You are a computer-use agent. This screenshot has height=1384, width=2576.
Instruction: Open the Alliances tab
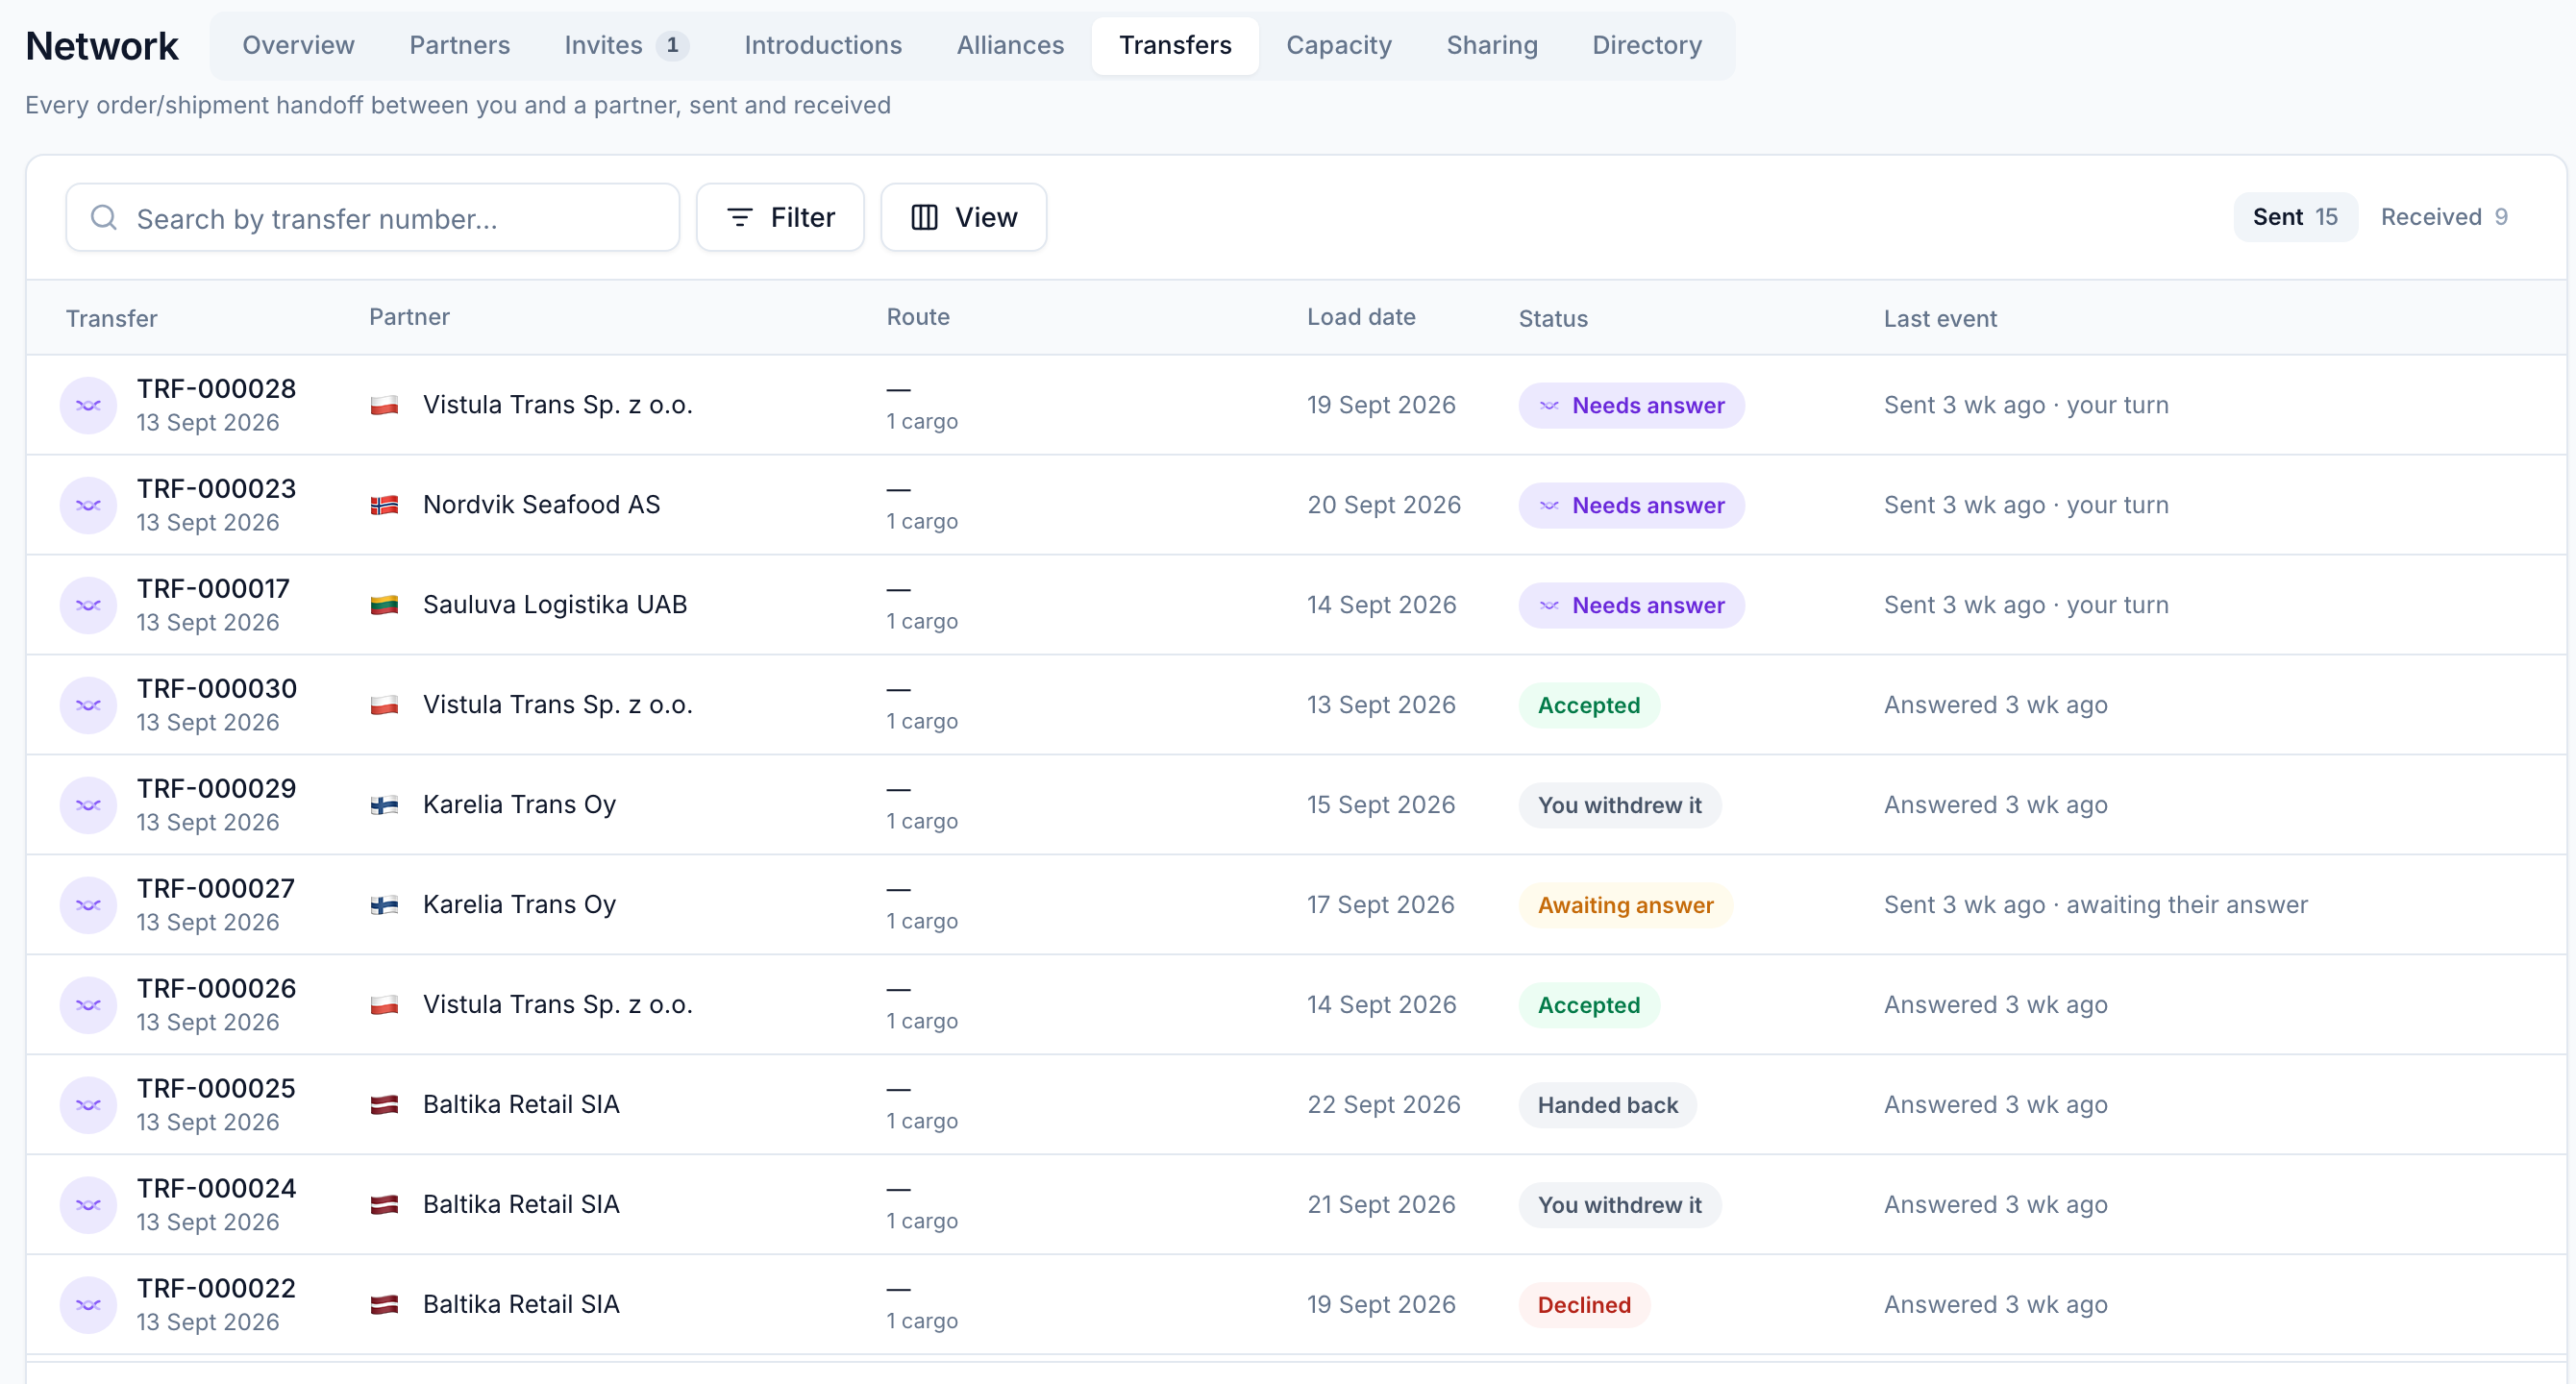click(1010, 45)
